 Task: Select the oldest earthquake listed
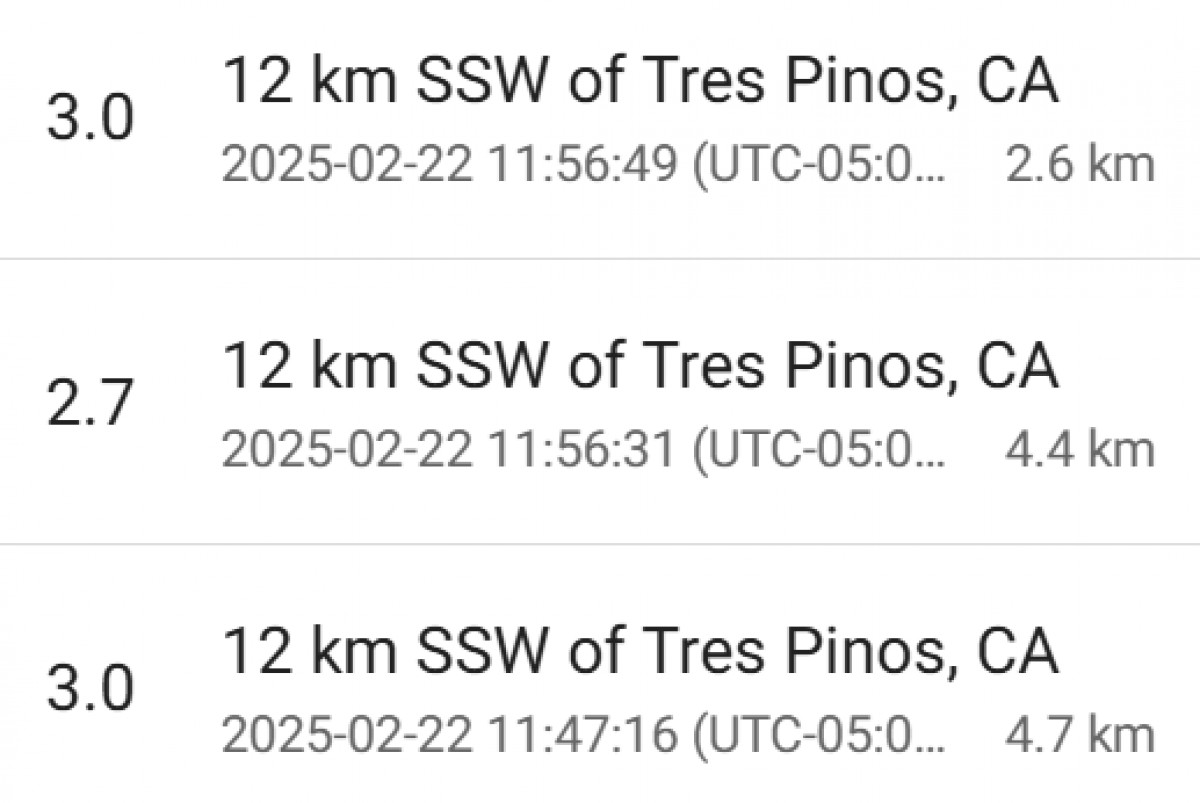click(x=600, y=692)
